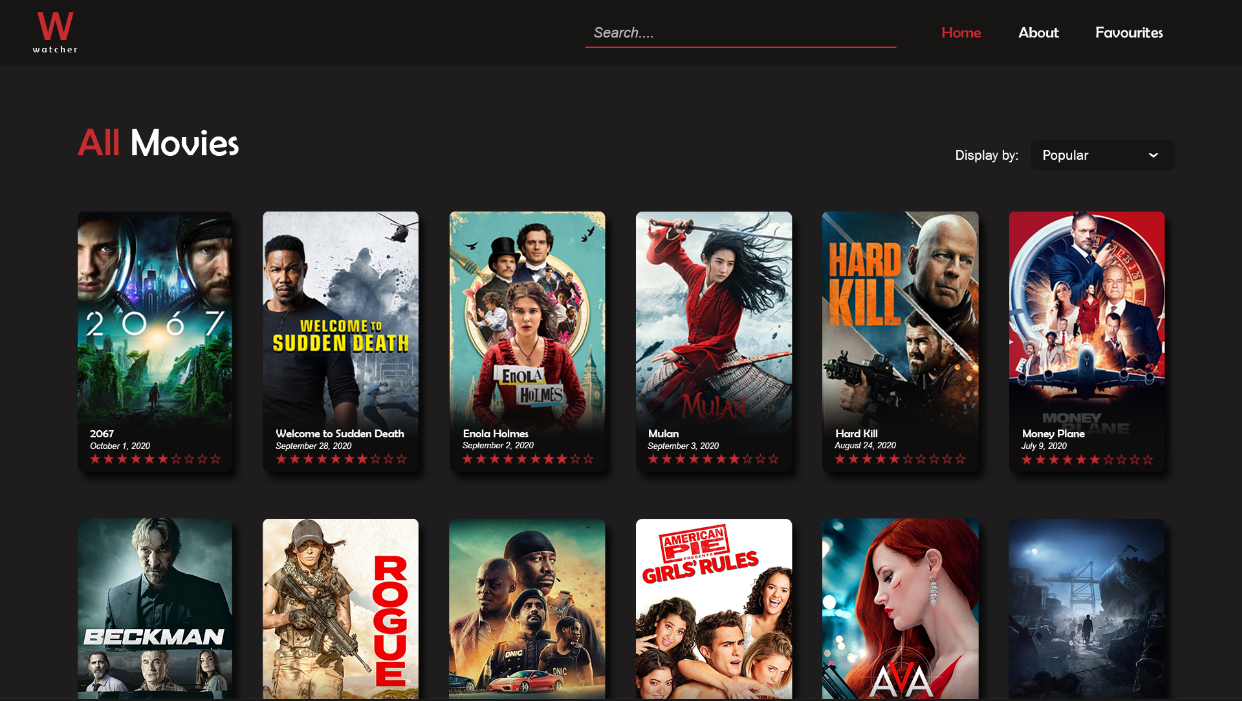
Task: Go to the Favourites page
Action: pos(1129,32)
